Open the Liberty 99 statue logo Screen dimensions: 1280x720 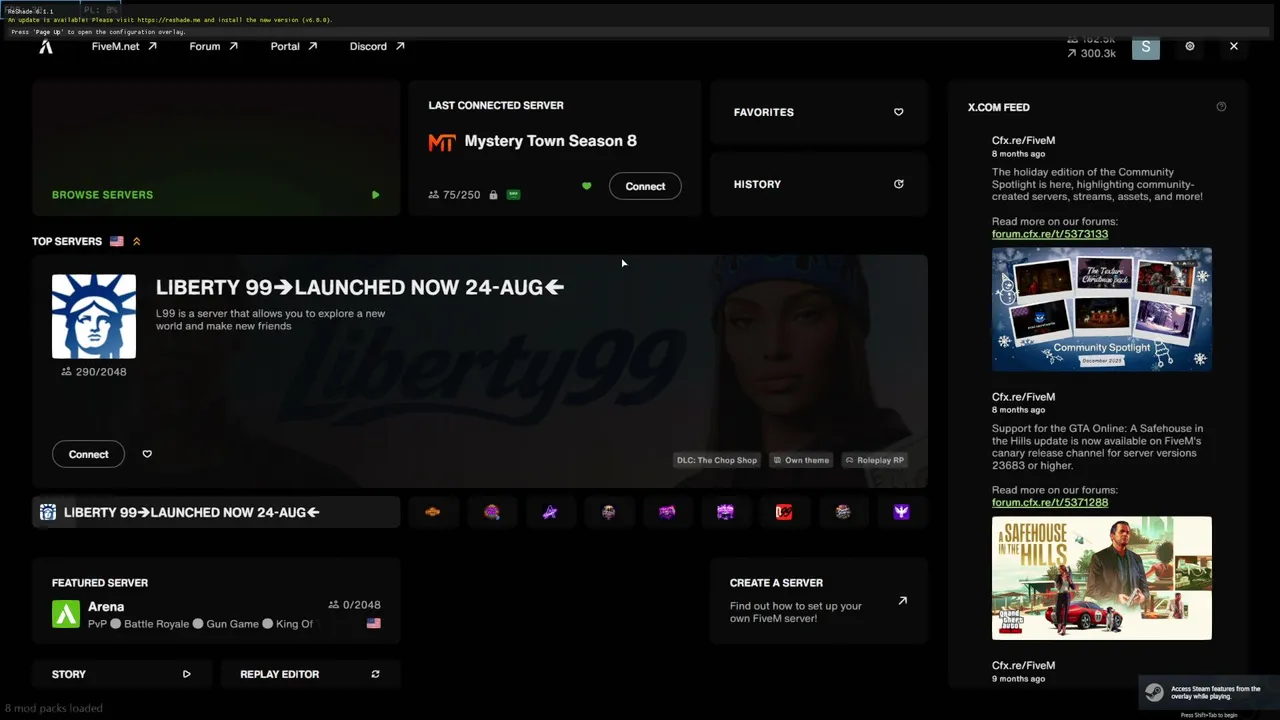coord(94,316)
